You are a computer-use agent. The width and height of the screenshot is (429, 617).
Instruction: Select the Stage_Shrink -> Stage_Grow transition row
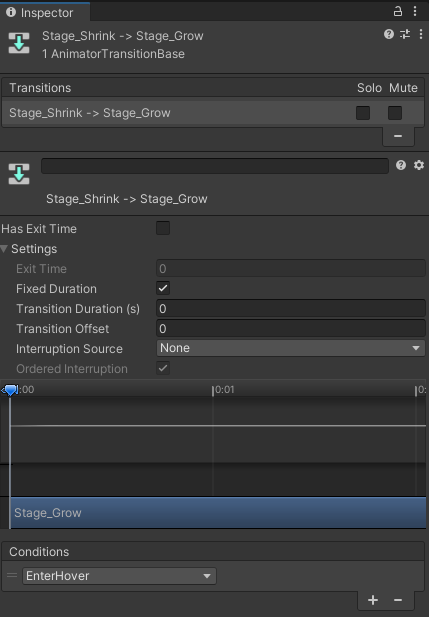(x=213, y=113)
